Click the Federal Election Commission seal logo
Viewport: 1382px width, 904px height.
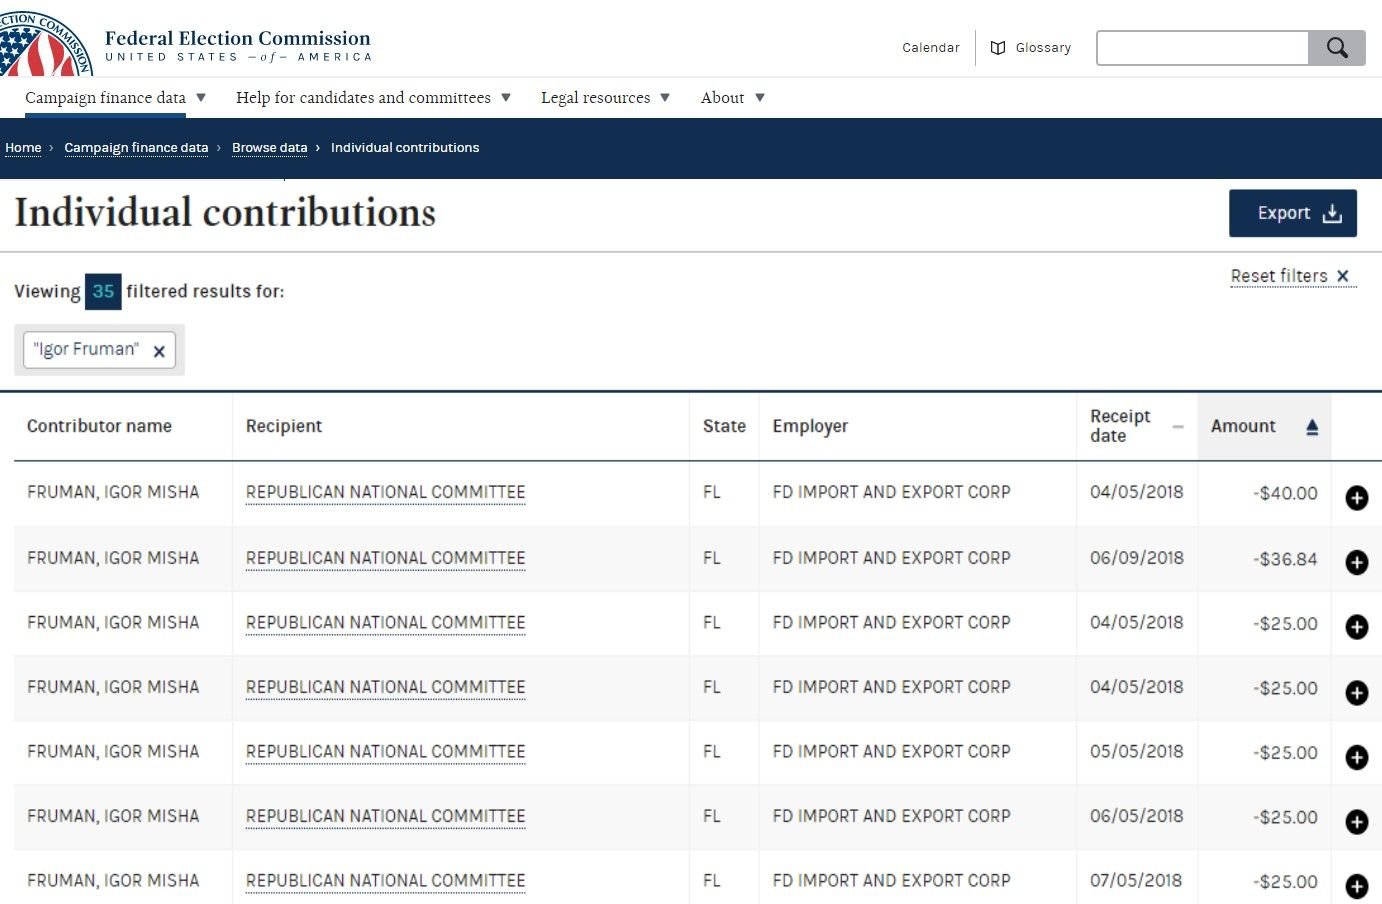click(45, 42)
